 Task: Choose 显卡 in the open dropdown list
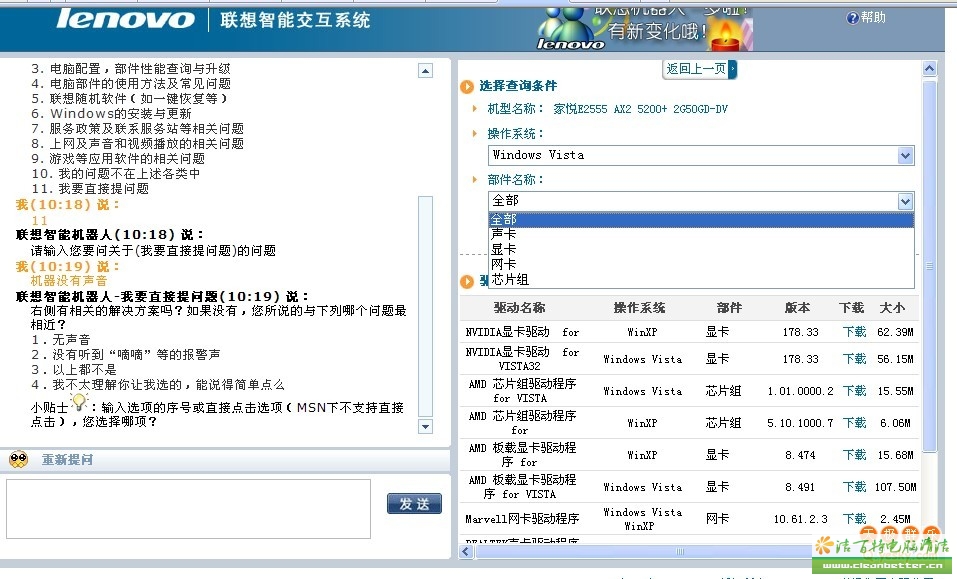tap(701, 250)
